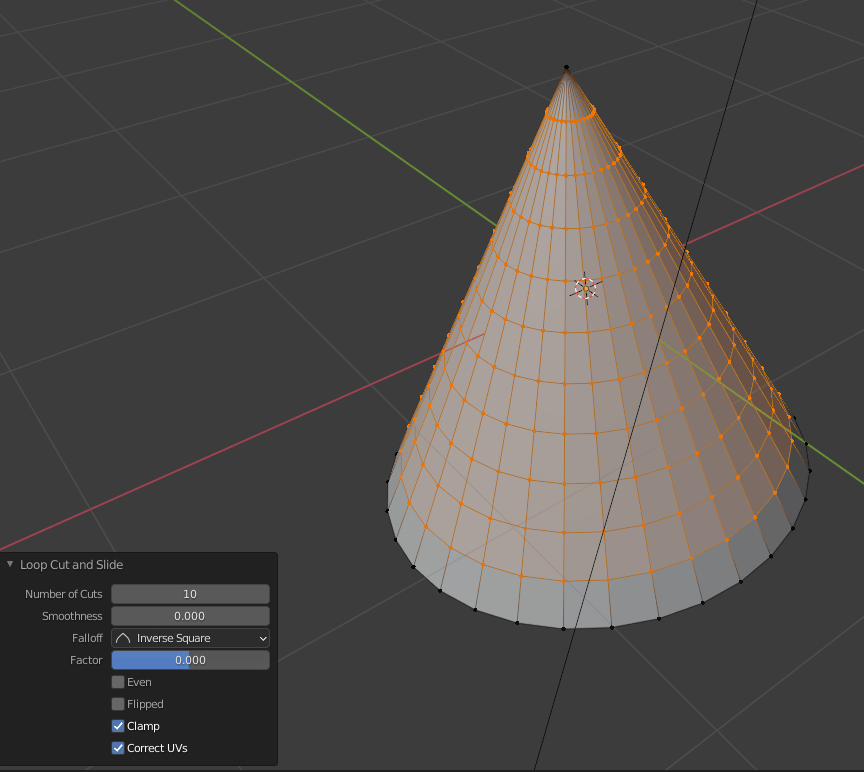Click the Number of Cuts field
864x772 pixels.
[x=190, y=594]
